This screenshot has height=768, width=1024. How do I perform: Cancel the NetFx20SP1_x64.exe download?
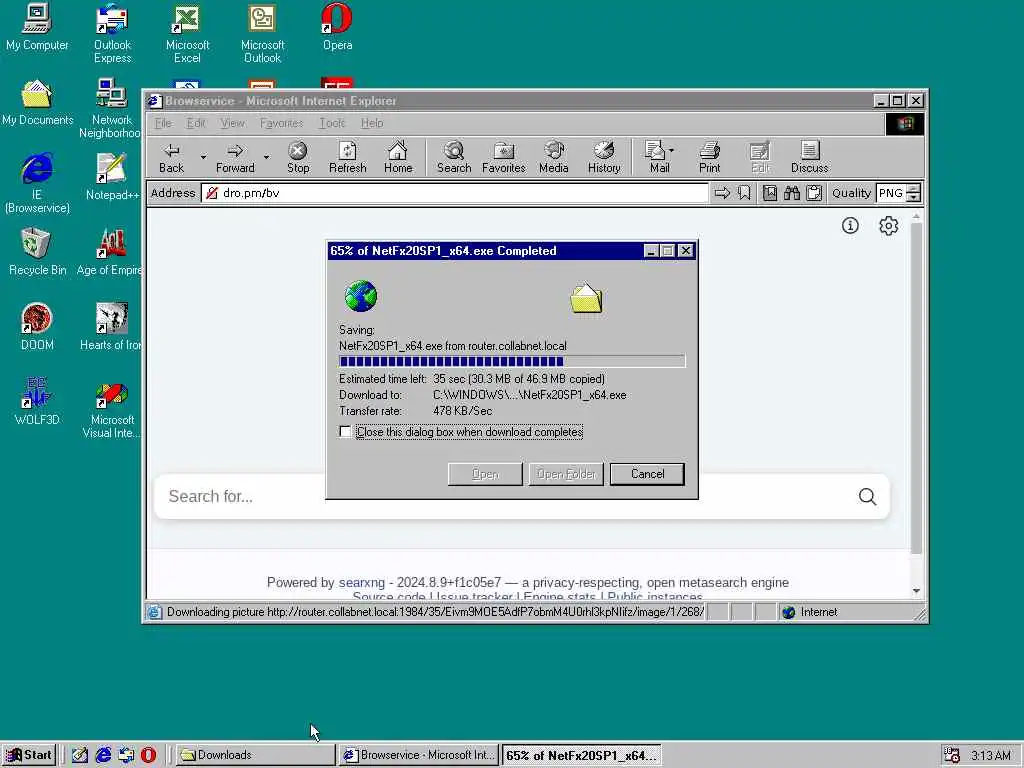point(647,474)
